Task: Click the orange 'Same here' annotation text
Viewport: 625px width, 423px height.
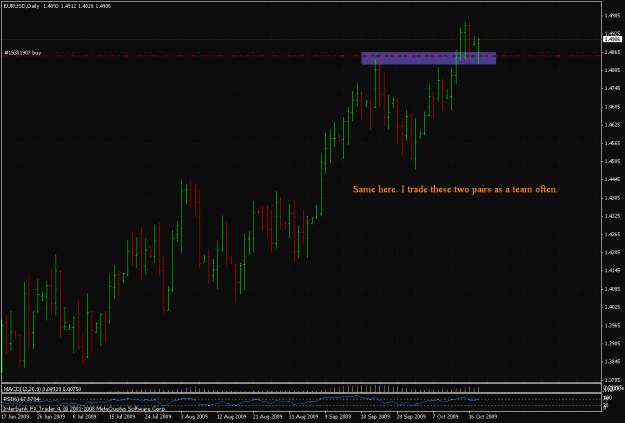Action: tap(455, 189)
